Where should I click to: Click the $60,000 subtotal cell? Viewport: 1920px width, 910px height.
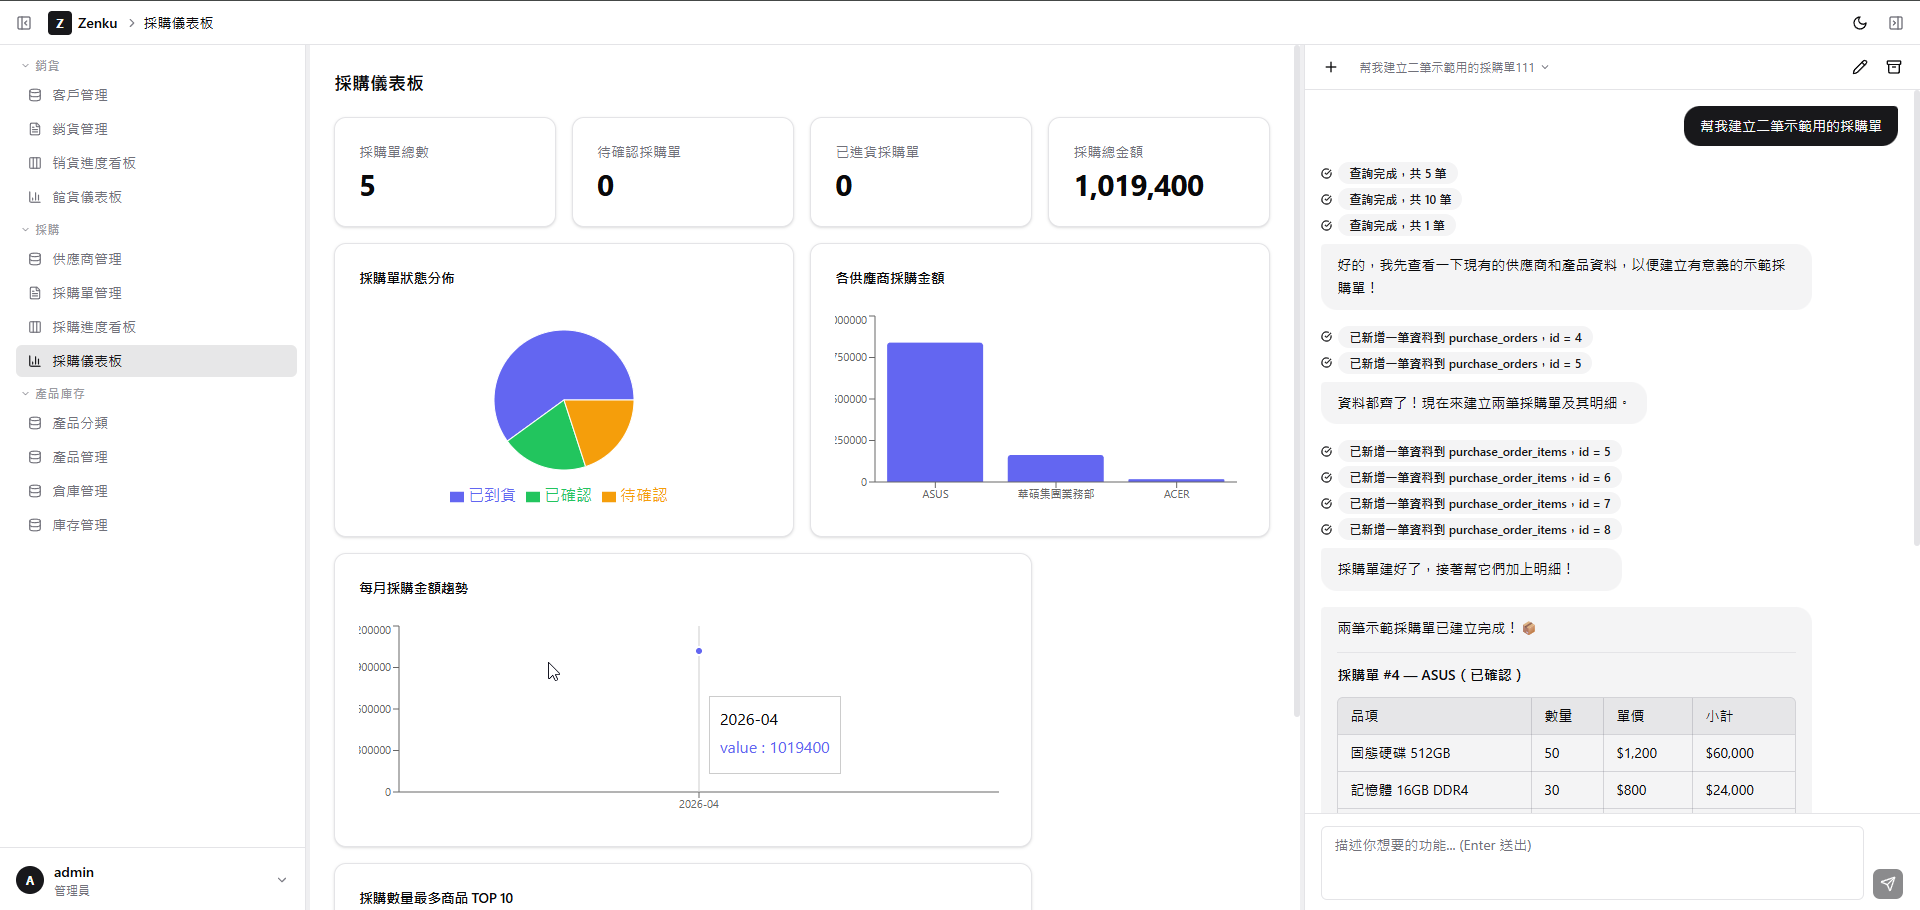coord(1744,753)
